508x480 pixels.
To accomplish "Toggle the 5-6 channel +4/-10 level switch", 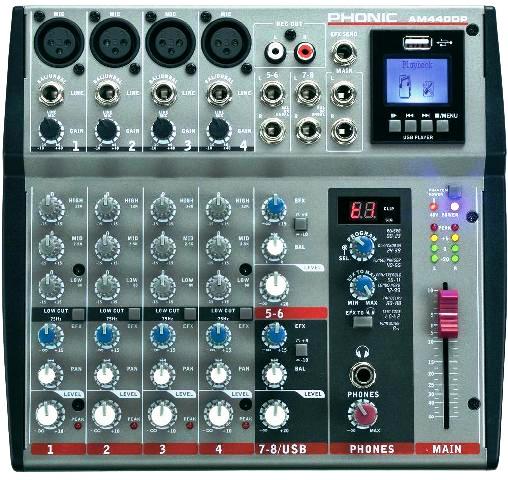I will pos(301,224).
